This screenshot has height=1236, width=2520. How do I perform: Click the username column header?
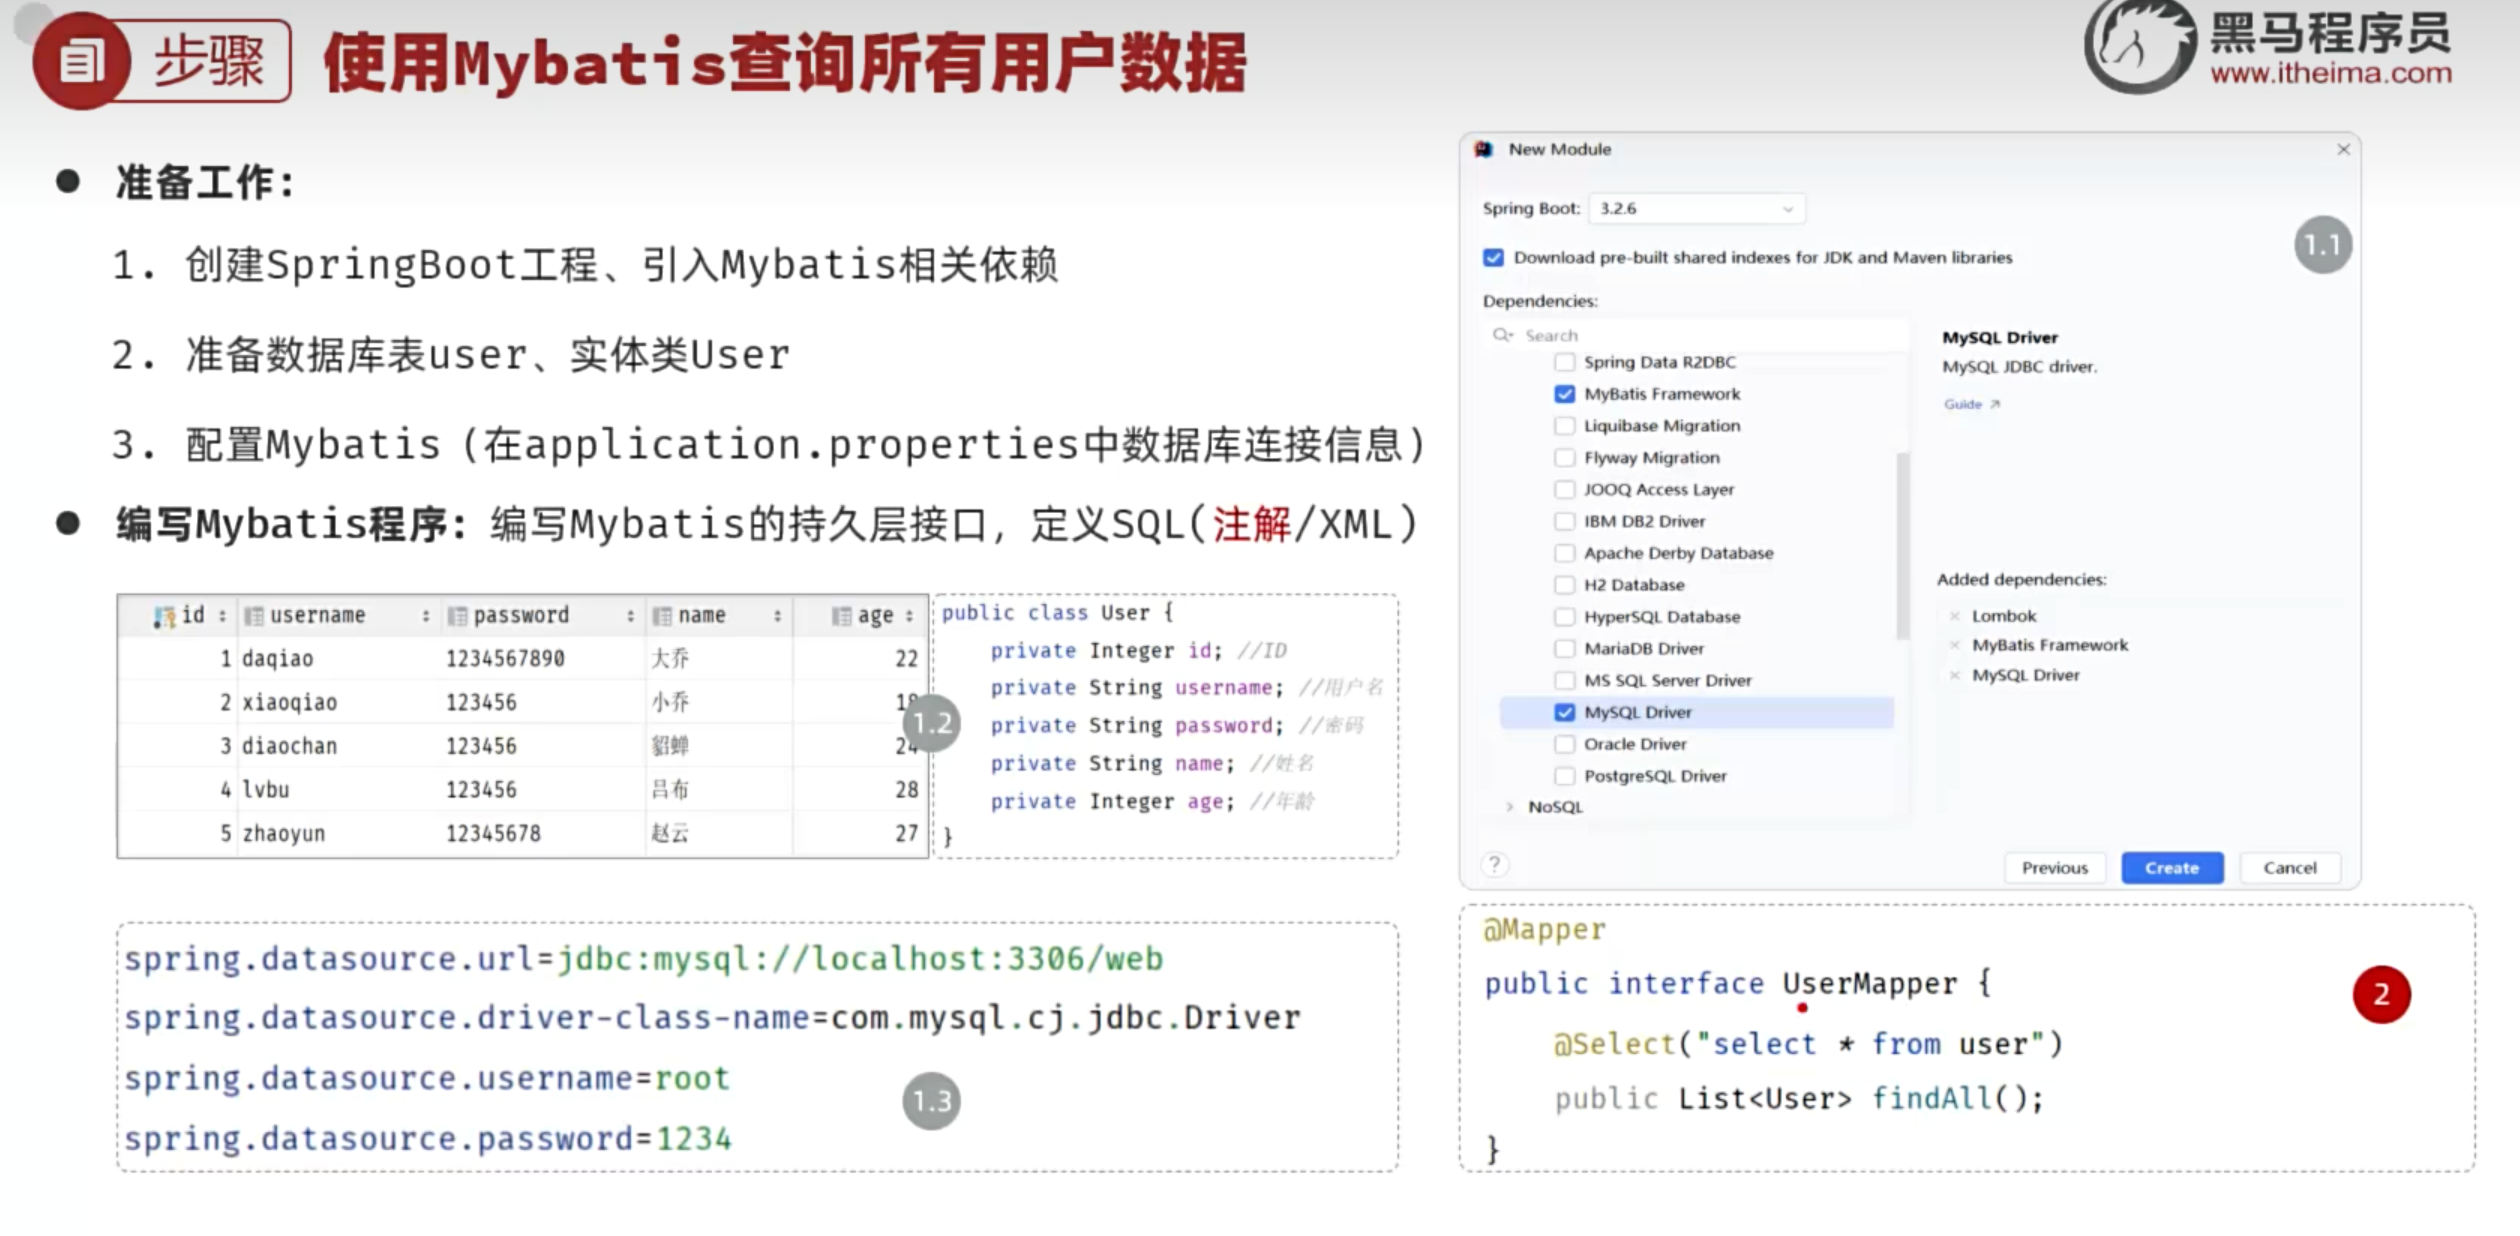tap(340, 616)
